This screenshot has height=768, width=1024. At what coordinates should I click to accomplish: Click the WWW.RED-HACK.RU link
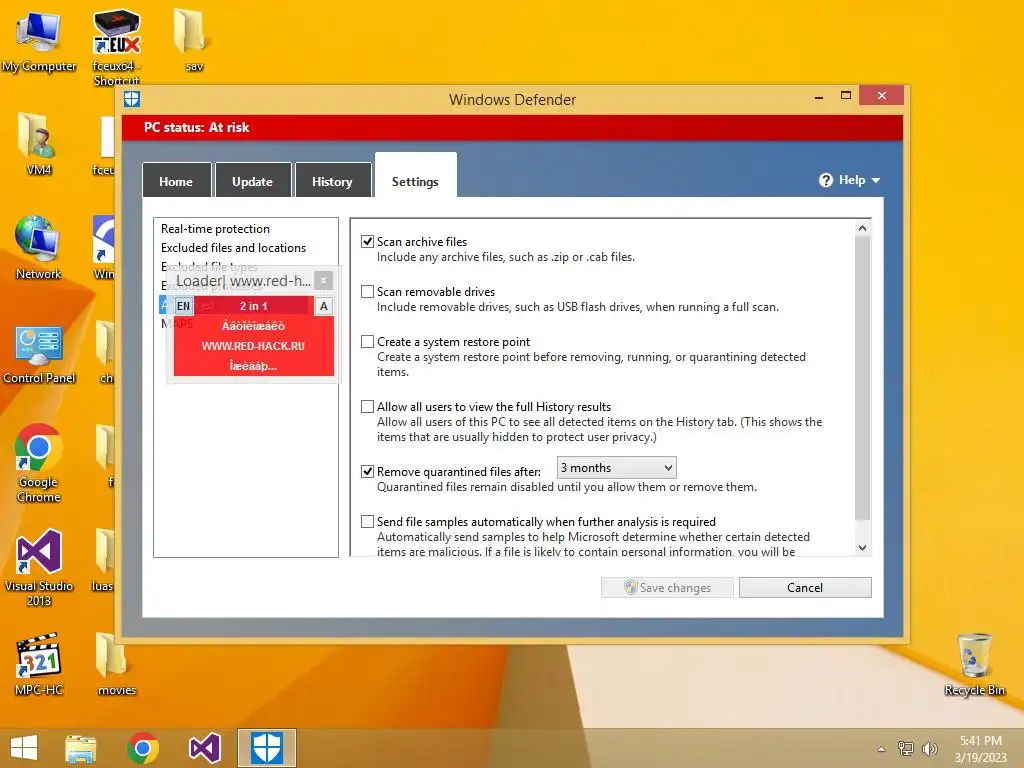[x=253, y=346]
